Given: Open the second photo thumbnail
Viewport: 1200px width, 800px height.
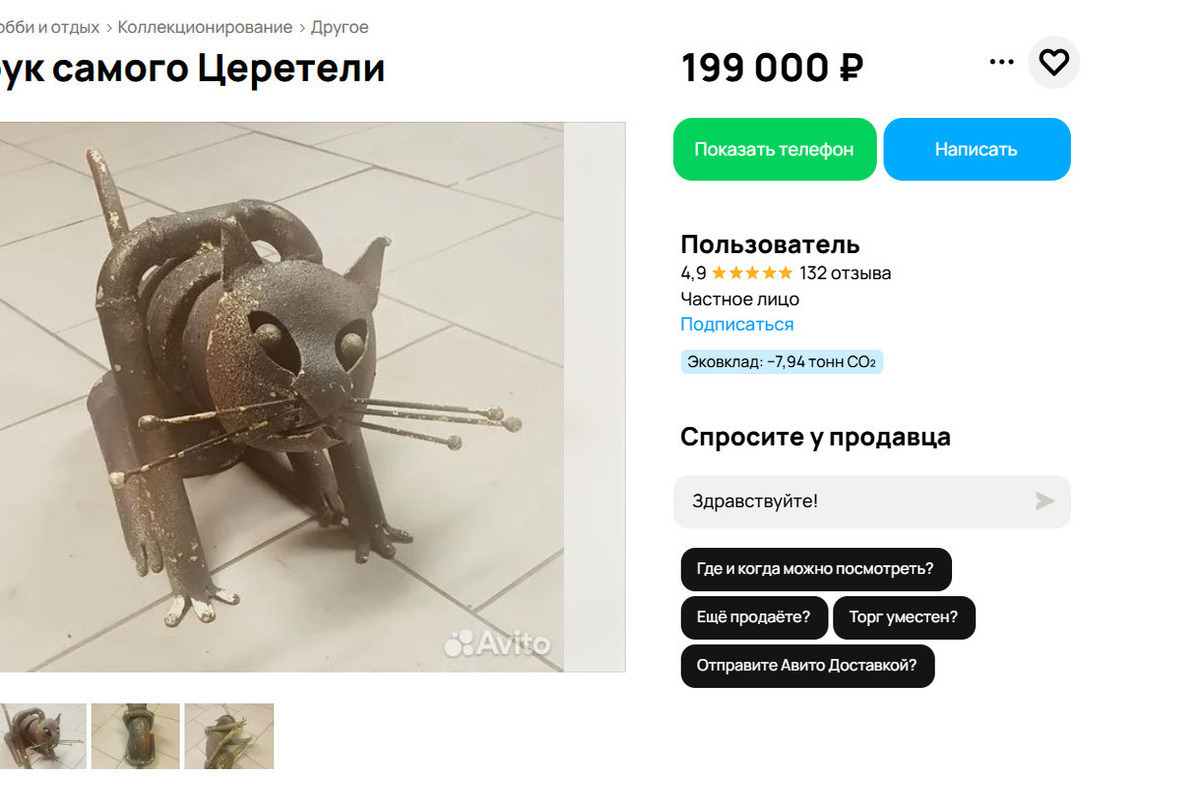Looking at the screenshot, I should [x=135, y=736].
